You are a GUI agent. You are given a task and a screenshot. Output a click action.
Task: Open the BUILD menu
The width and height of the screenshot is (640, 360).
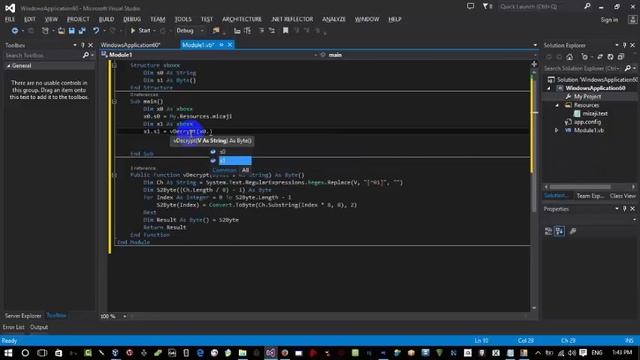pos(106,19)
